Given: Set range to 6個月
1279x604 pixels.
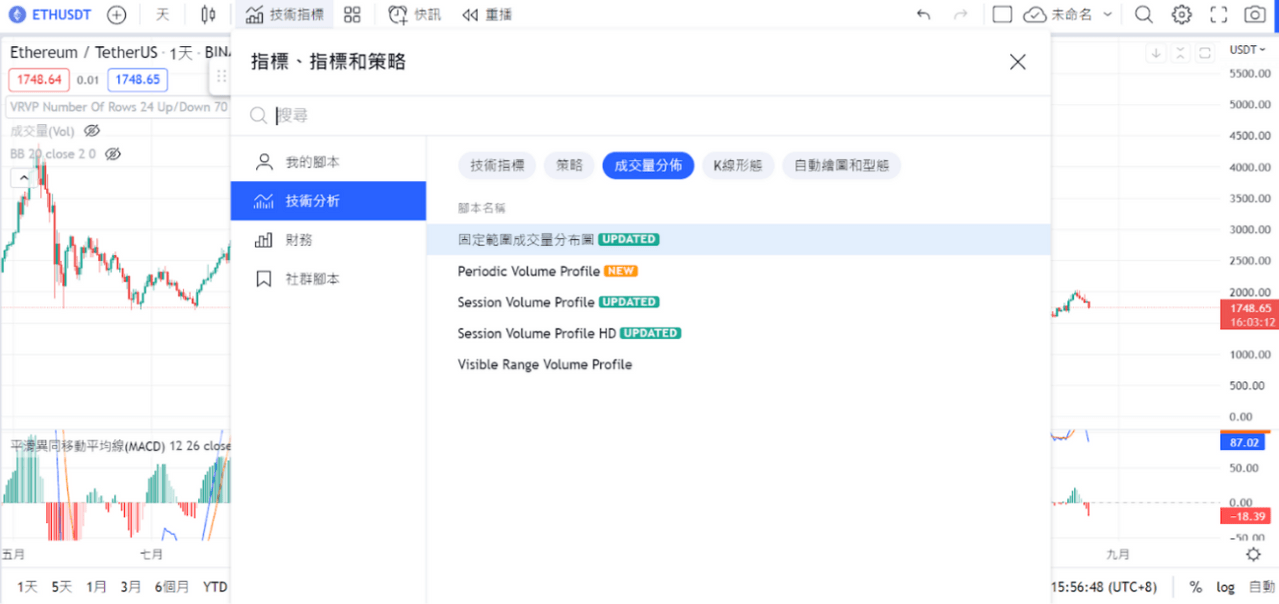Looking at the screenshot, I should pyautogui.click(x=172, y=587).
